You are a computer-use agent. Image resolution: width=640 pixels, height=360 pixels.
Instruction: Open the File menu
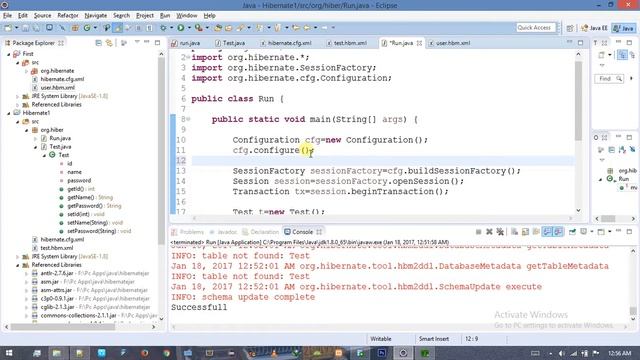pyautogui.click(x=7, y=16)
